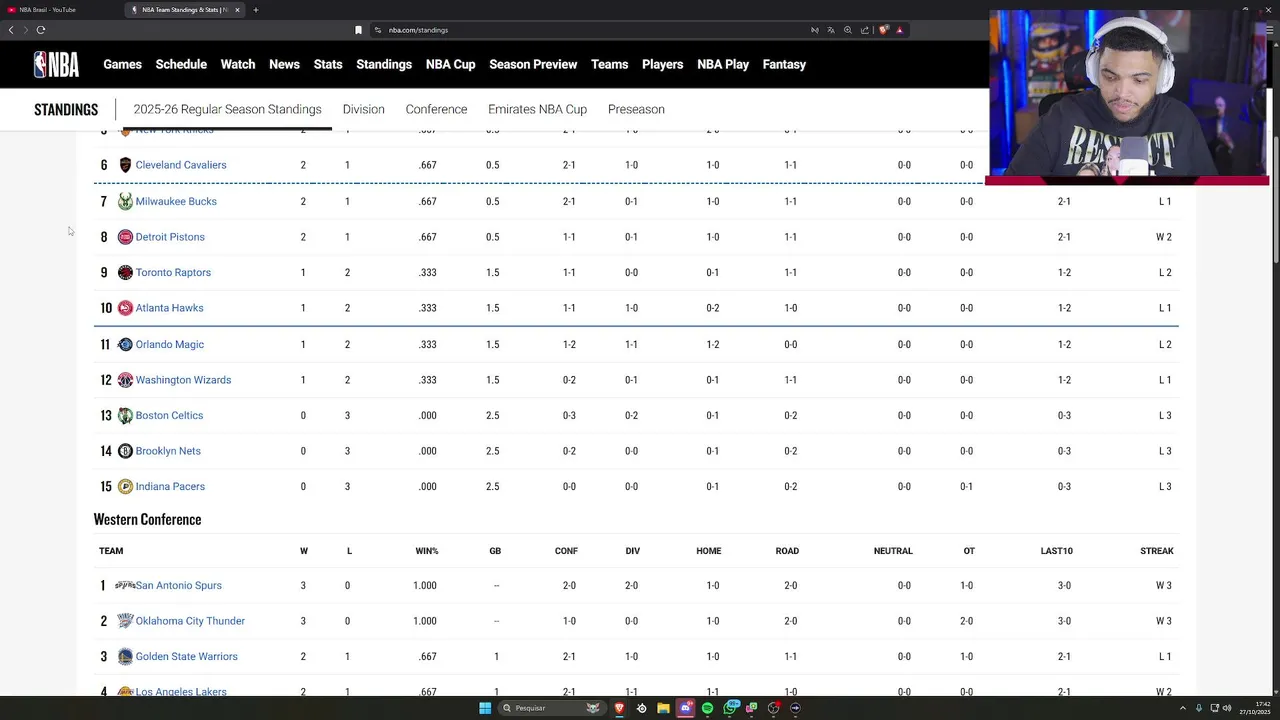Switch to Emirates NBA Cup tab

click(537, 109)
